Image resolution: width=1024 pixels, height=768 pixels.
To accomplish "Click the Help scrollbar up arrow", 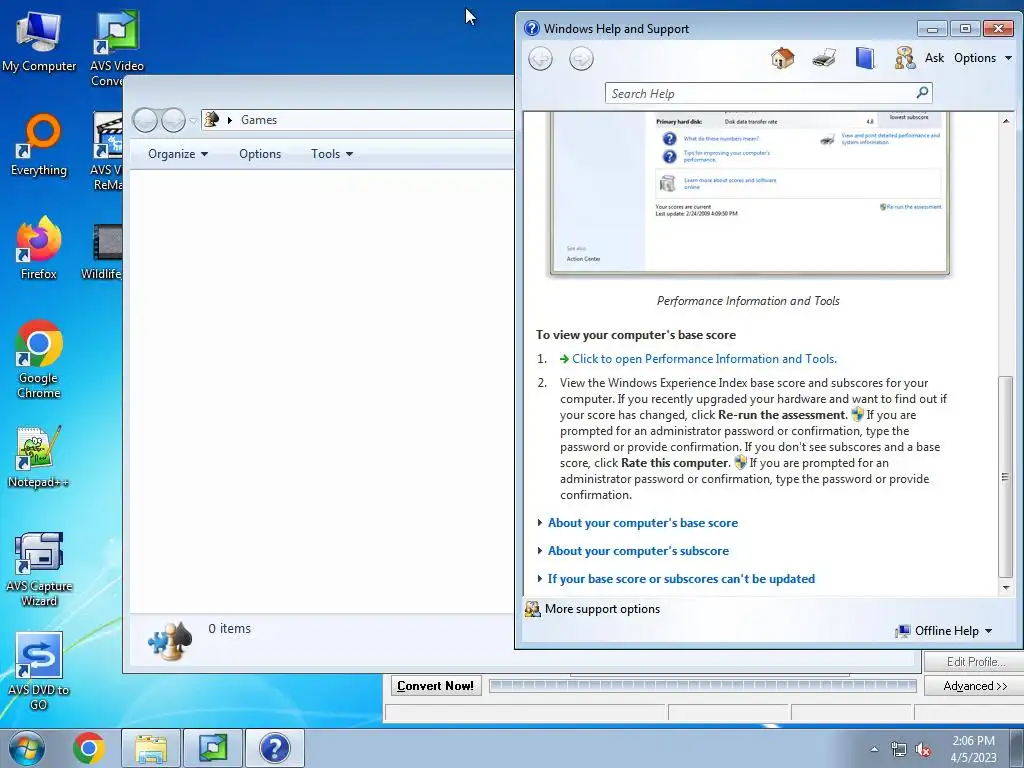I will click(1006, 121).
